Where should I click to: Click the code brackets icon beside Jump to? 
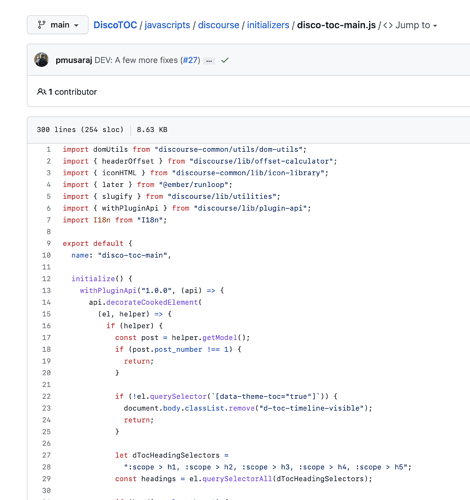[x=388, y=25]
